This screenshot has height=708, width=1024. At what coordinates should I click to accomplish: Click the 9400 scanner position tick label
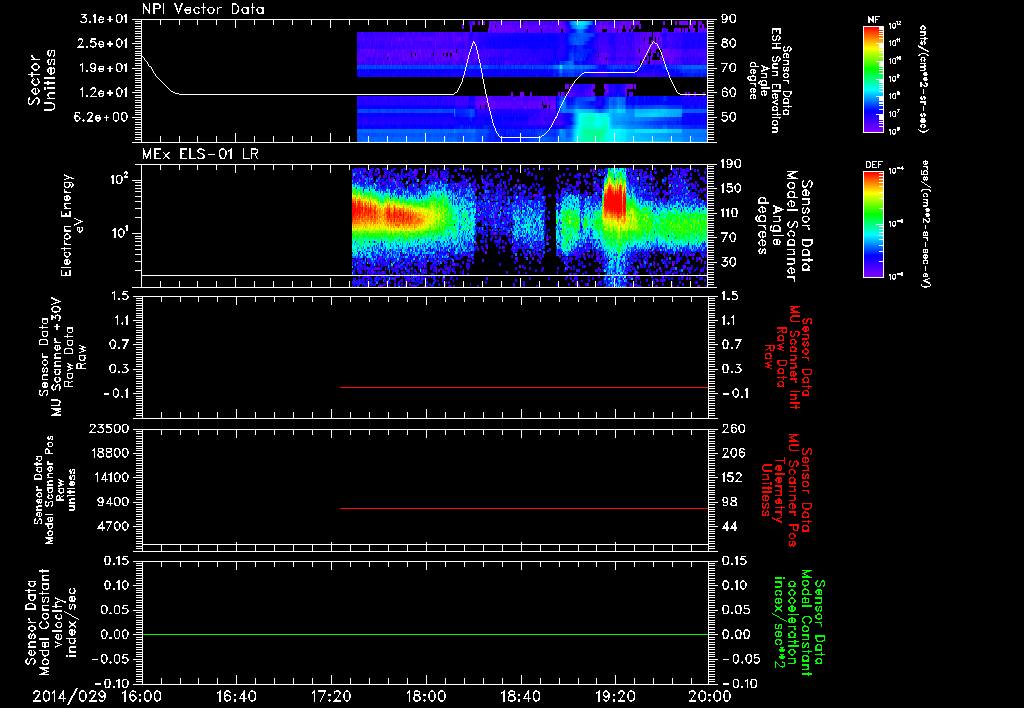115,502
